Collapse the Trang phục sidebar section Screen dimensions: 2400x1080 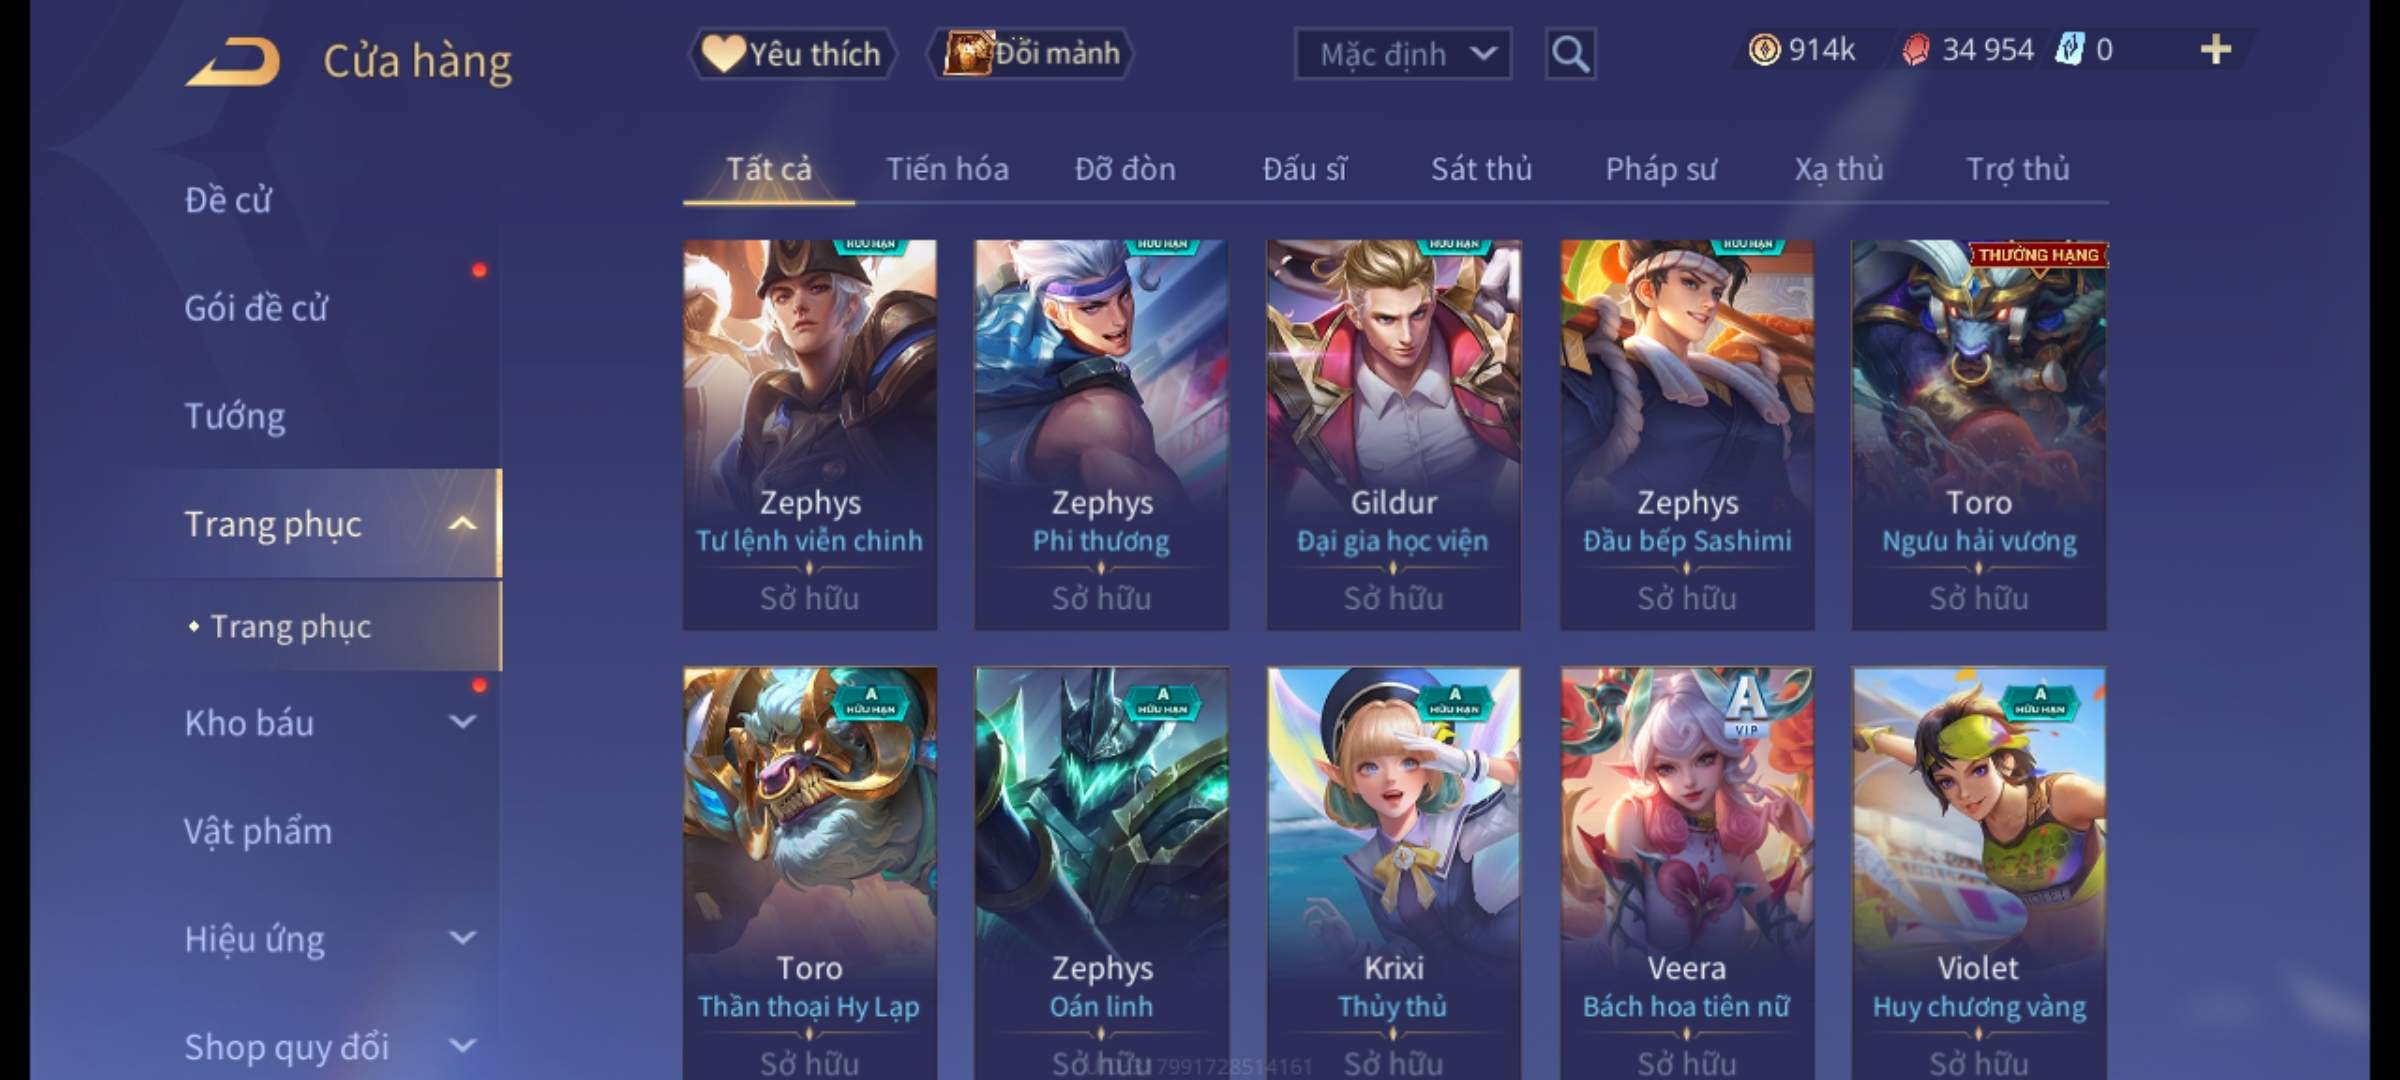pos(462,523)
